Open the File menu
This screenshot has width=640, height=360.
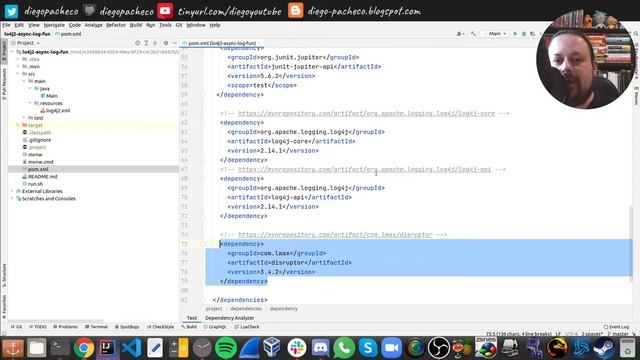tap(6, 25)
